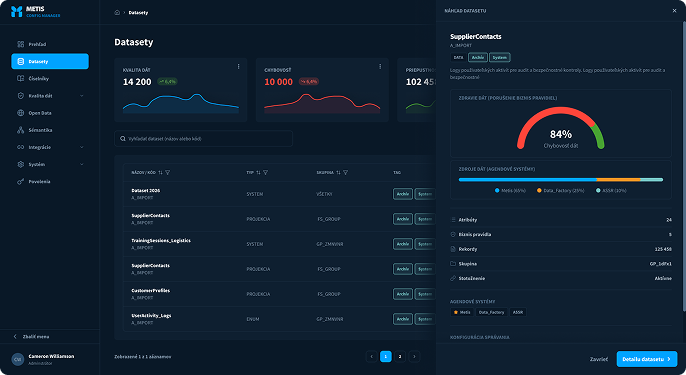Click the Biznis pravidlá row
Screen dimensions: 686x375
click(x=561, y=235)
